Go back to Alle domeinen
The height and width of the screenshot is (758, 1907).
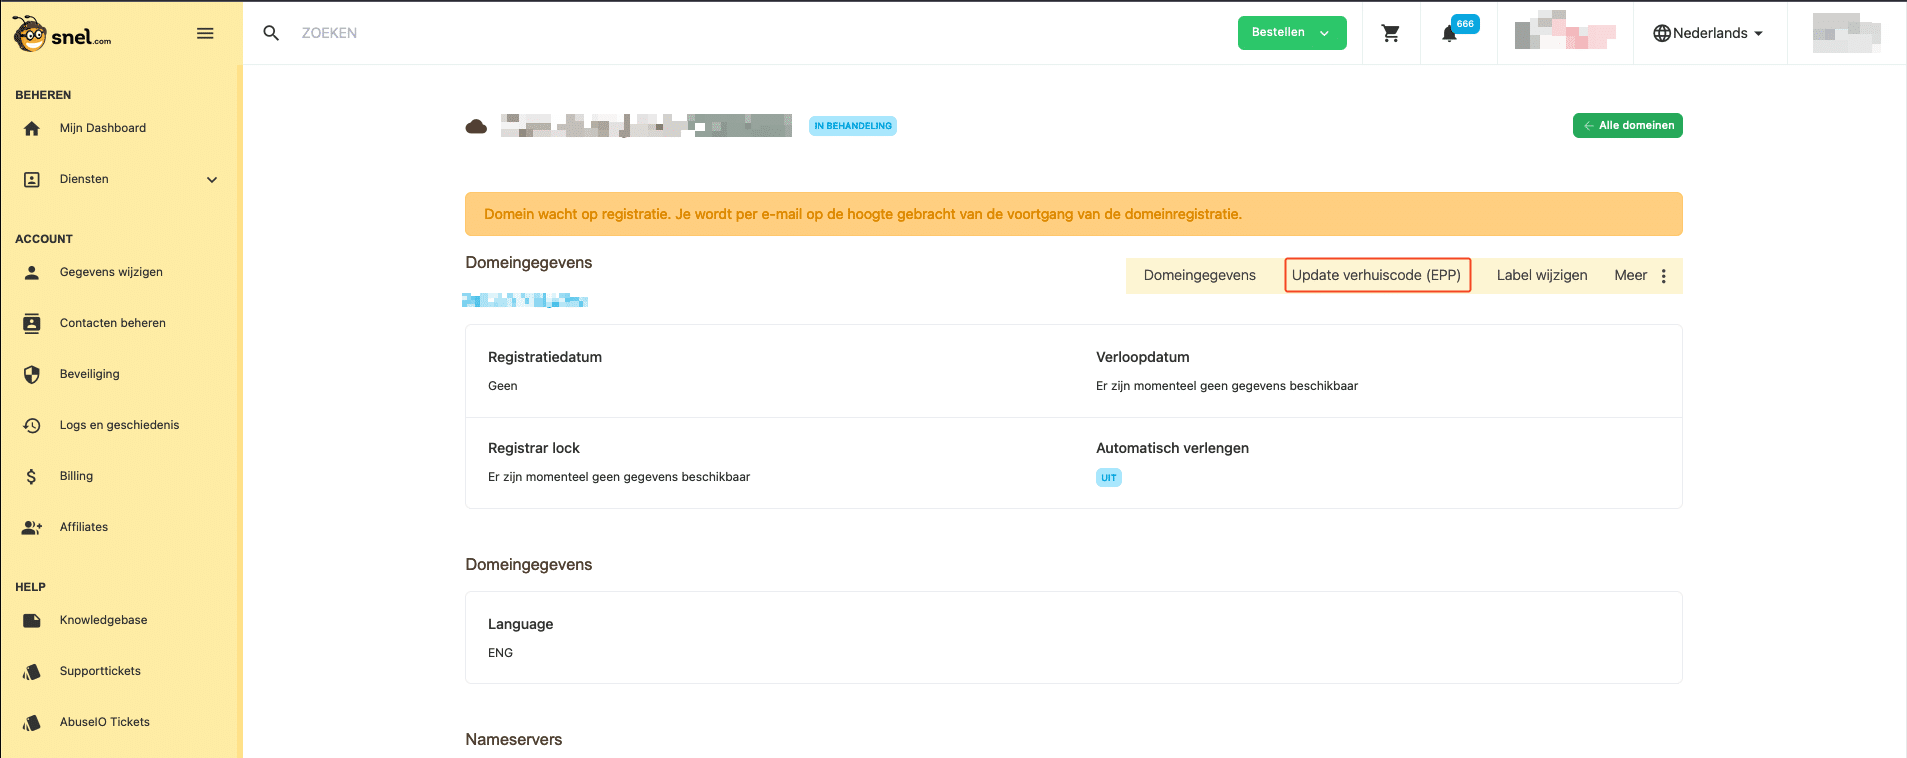(1627, 126)
